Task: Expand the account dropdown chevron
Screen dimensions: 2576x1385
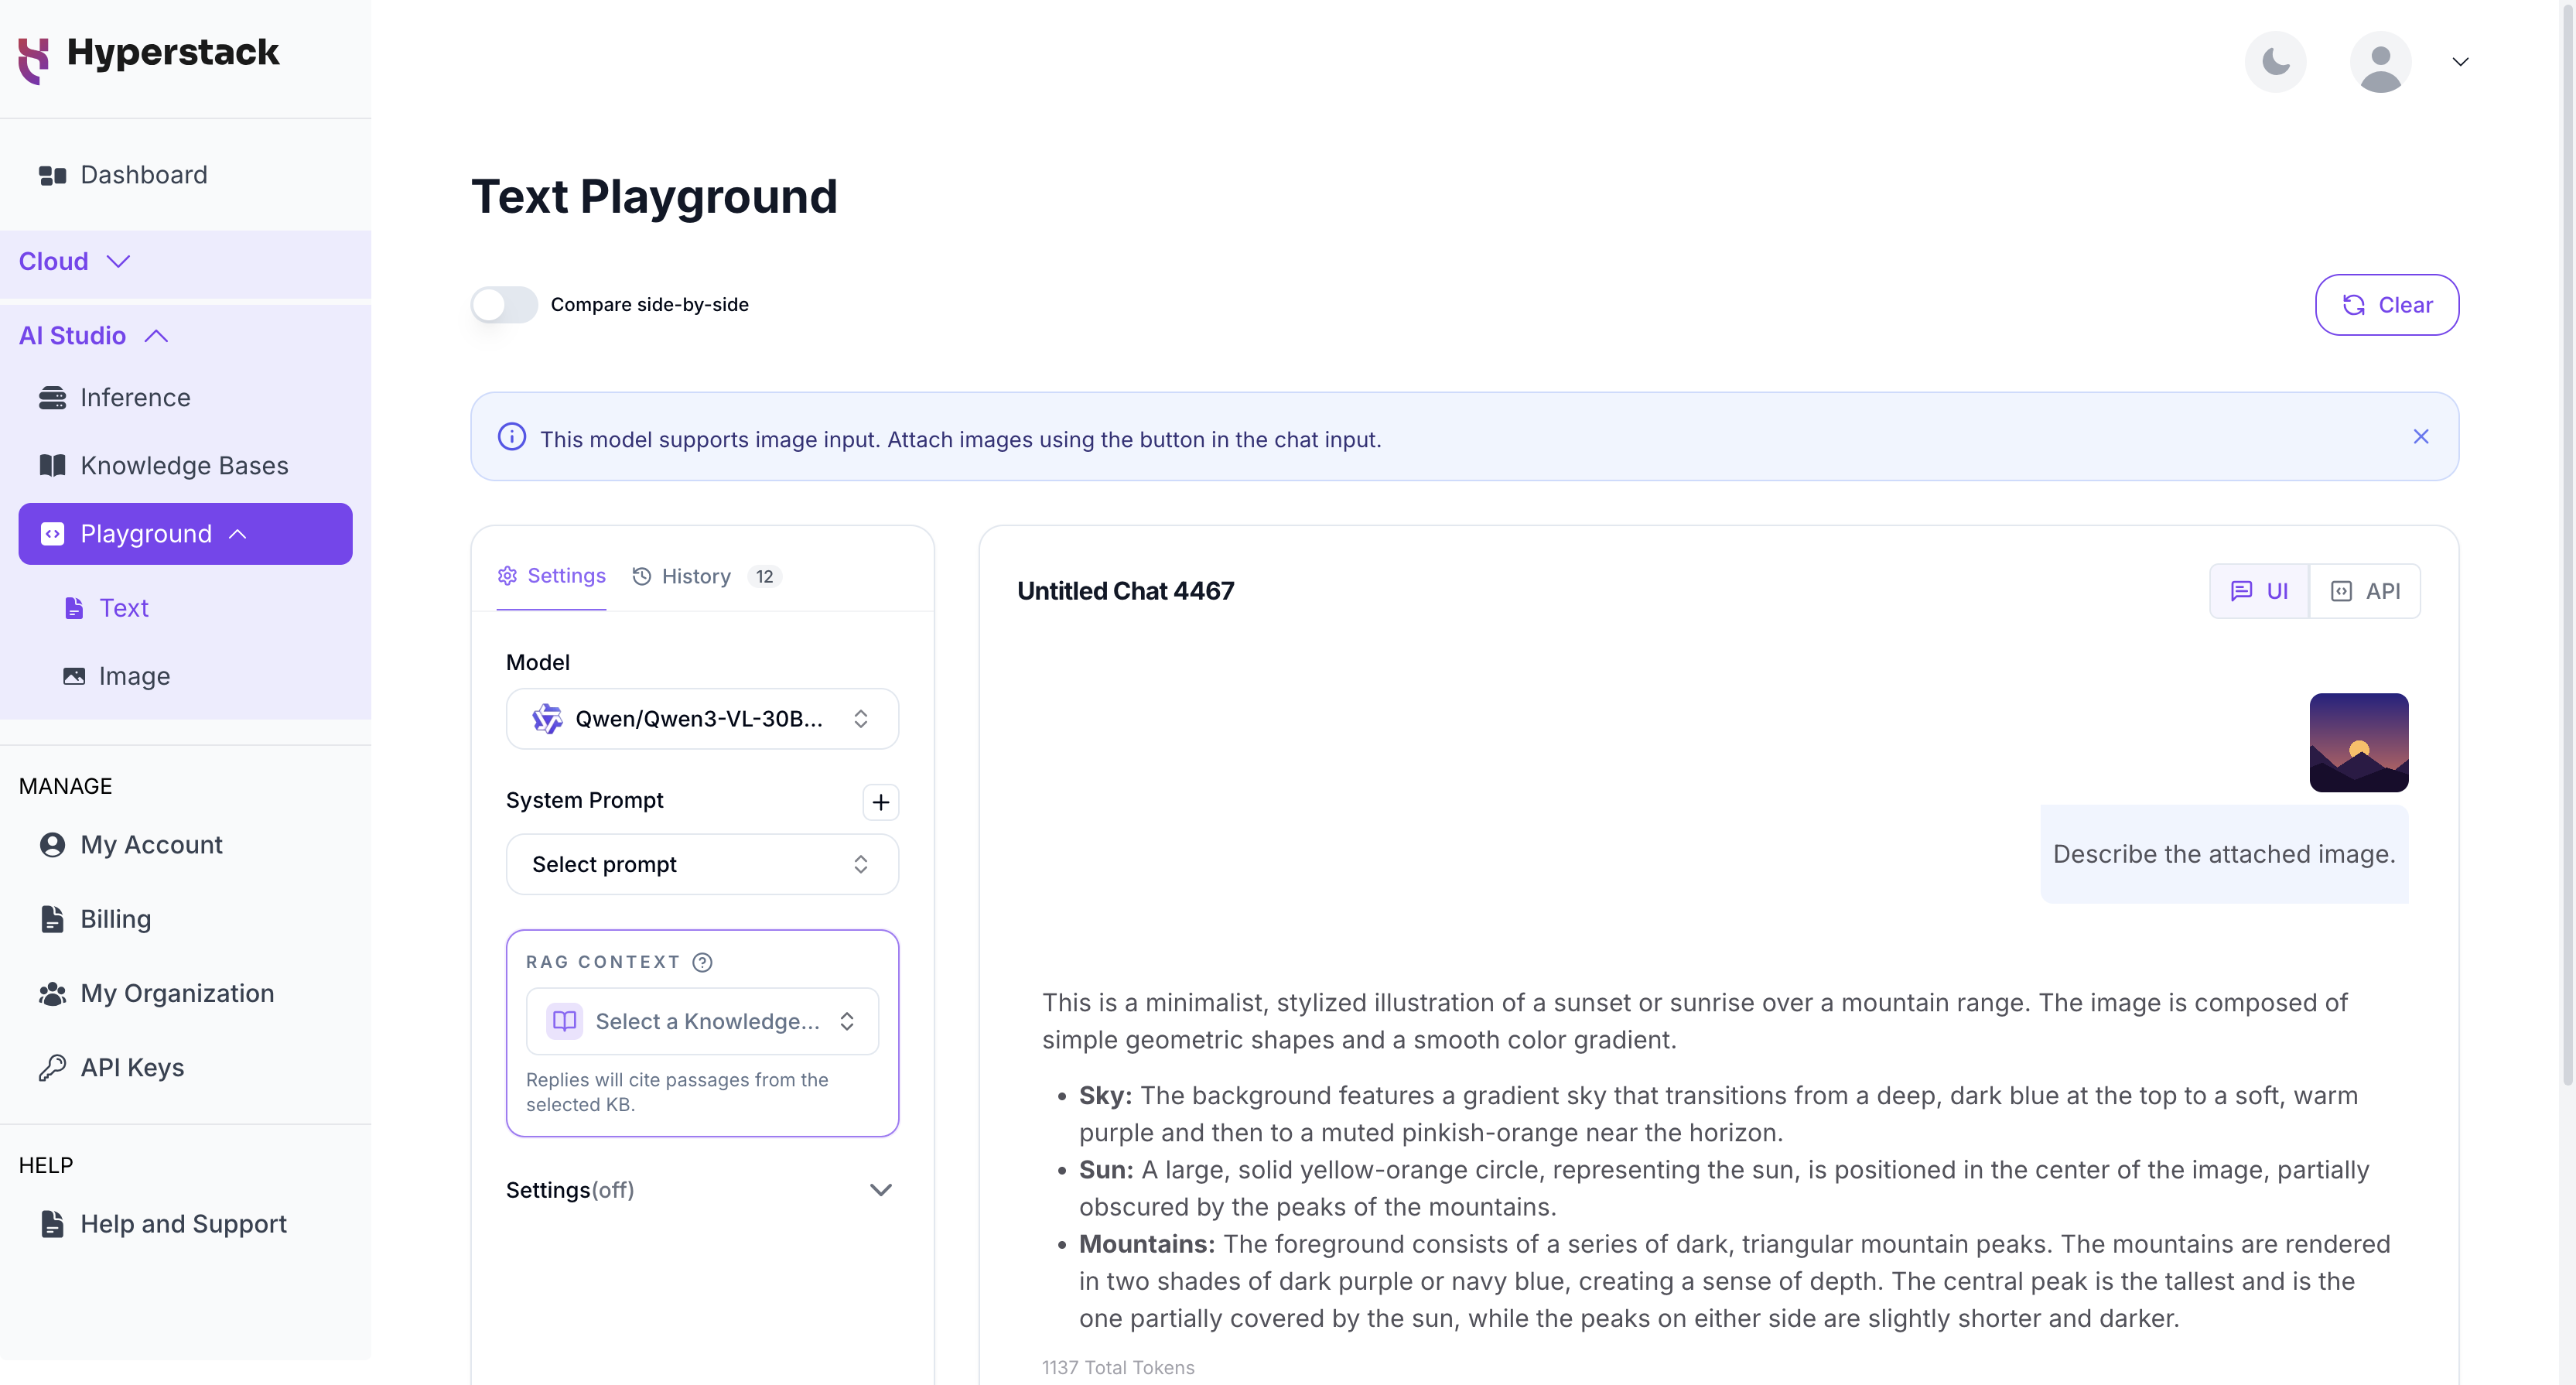Action: (x=2460, y=62)
